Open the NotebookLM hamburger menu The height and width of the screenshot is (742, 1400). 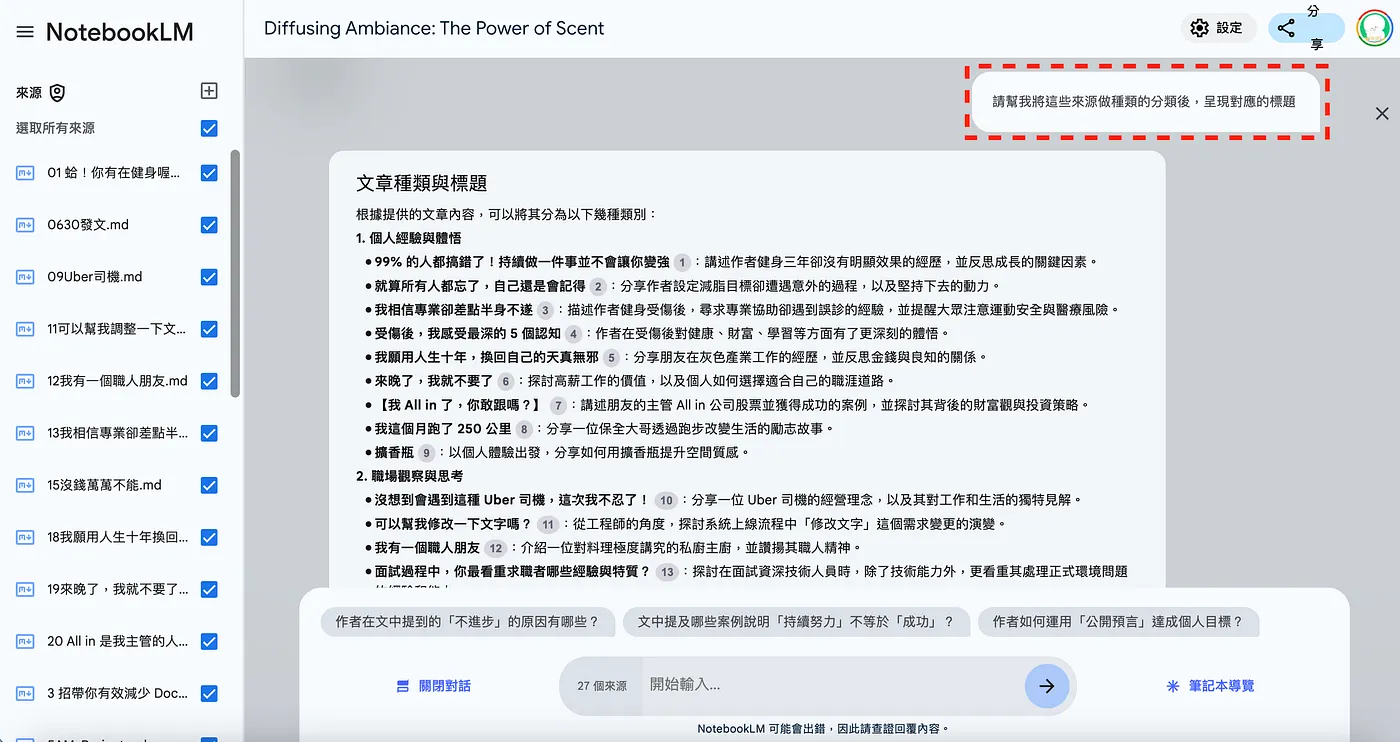click(25, 32)
